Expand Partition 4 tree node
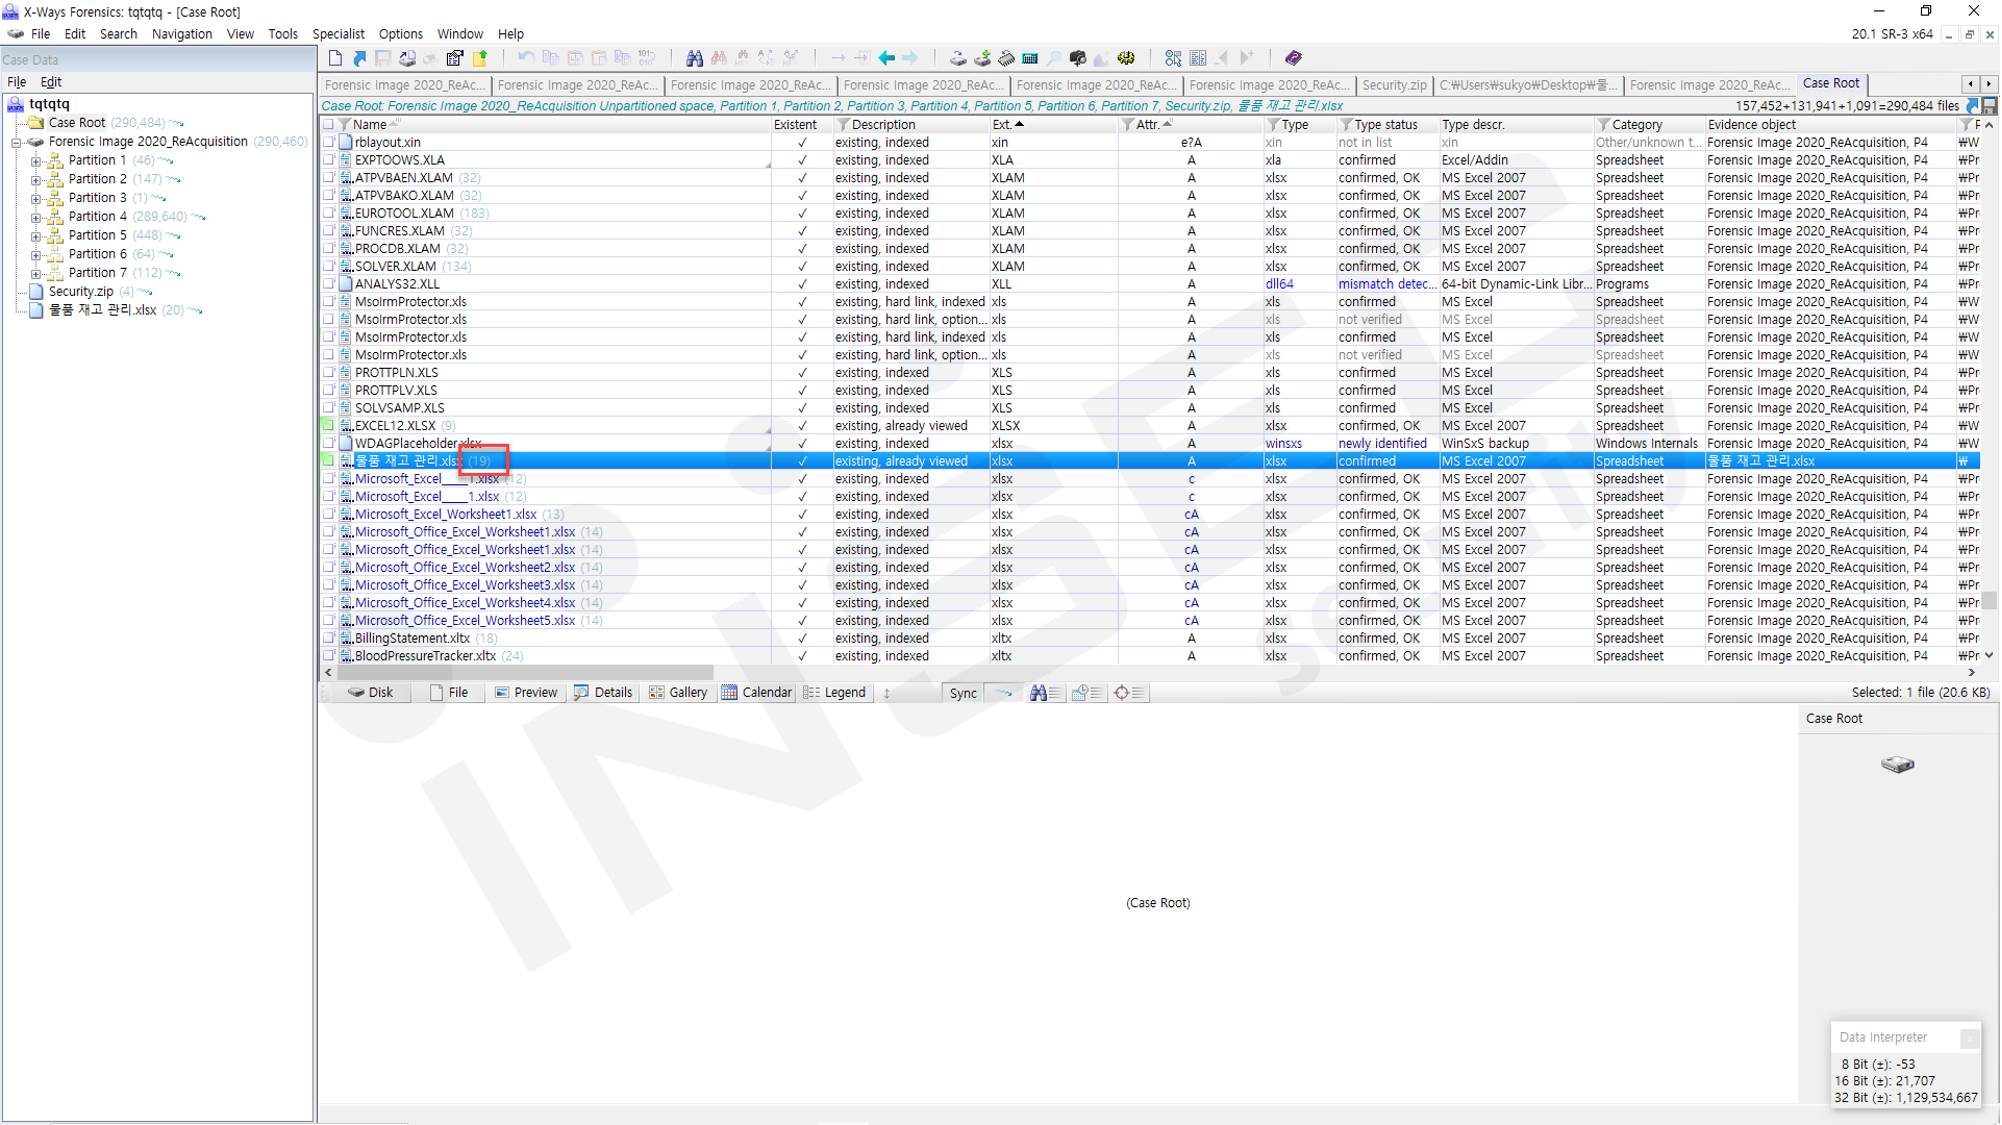This screenshot has width=2002, height=1125. pyautogui.click(x=36, y=217)
